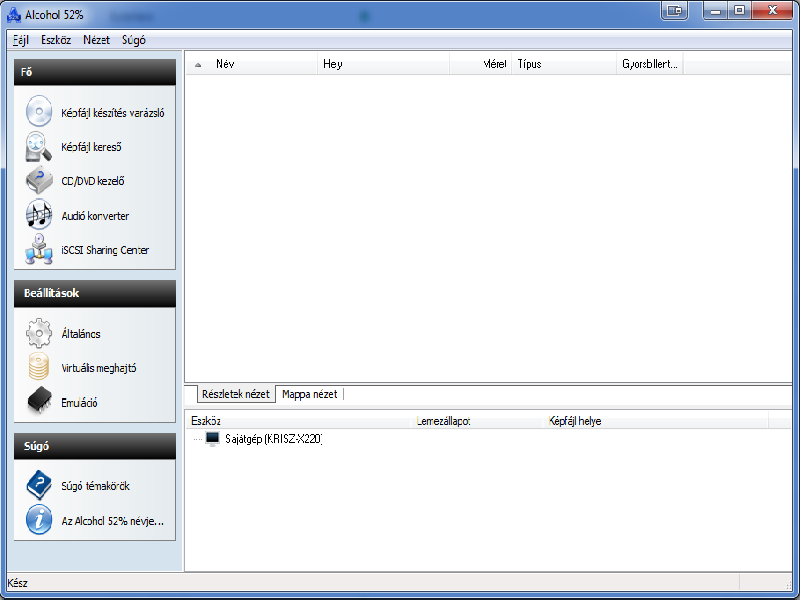Open the Fájl menu

click(20, 40)
